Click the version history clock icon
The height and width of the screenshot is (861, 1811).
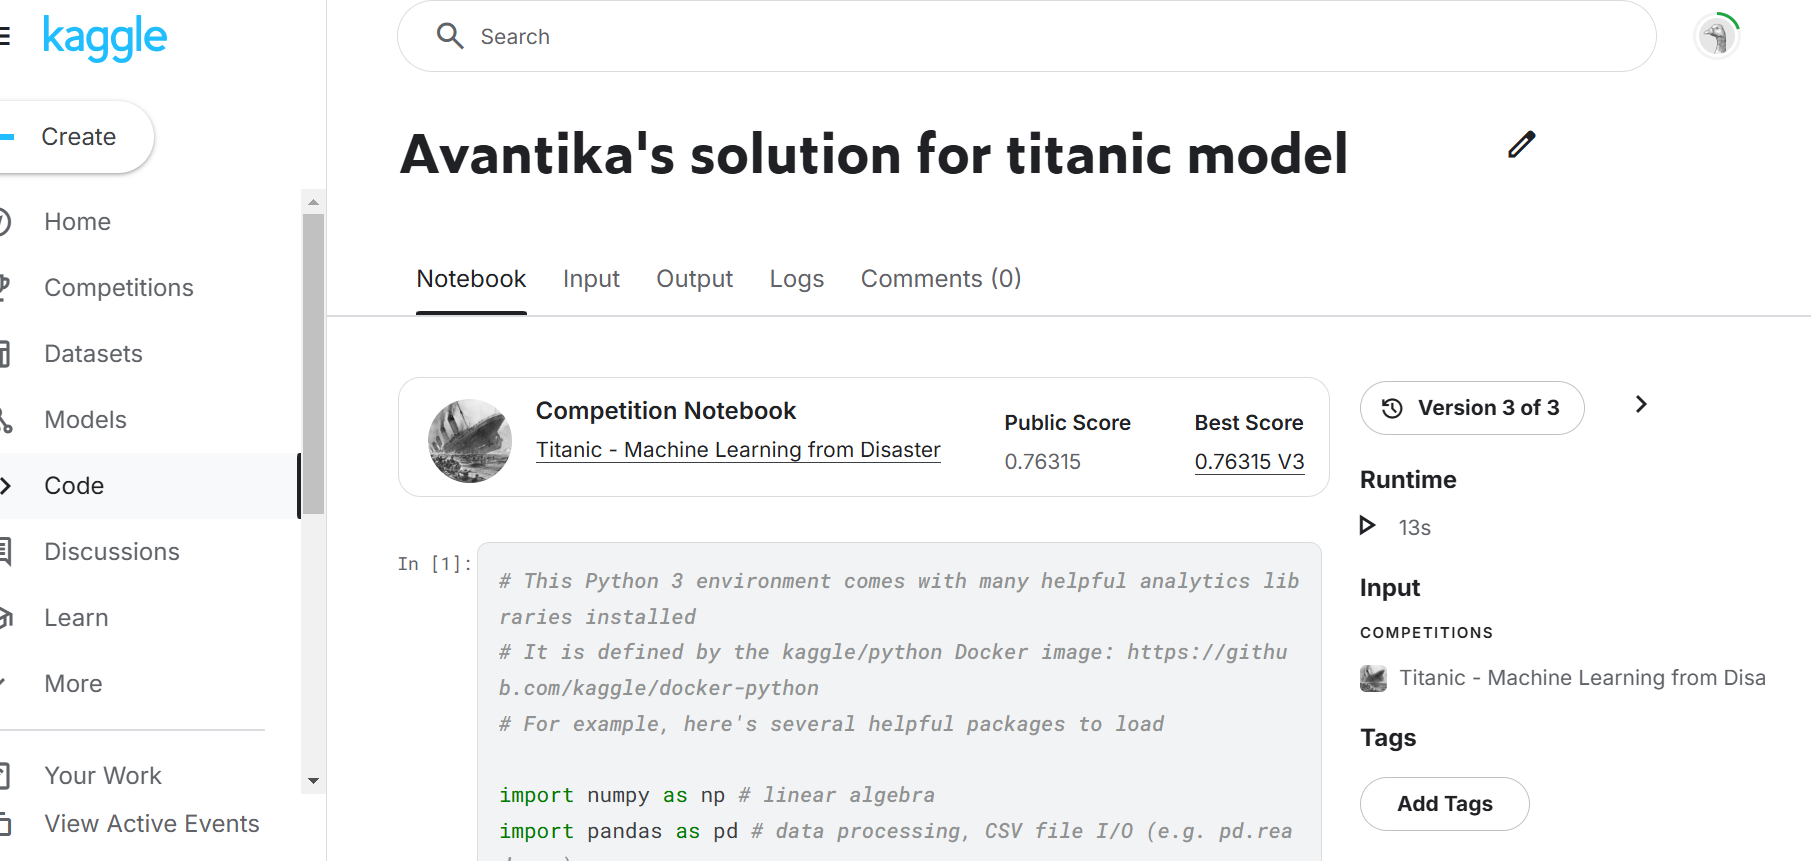(x=1392, y=408)
